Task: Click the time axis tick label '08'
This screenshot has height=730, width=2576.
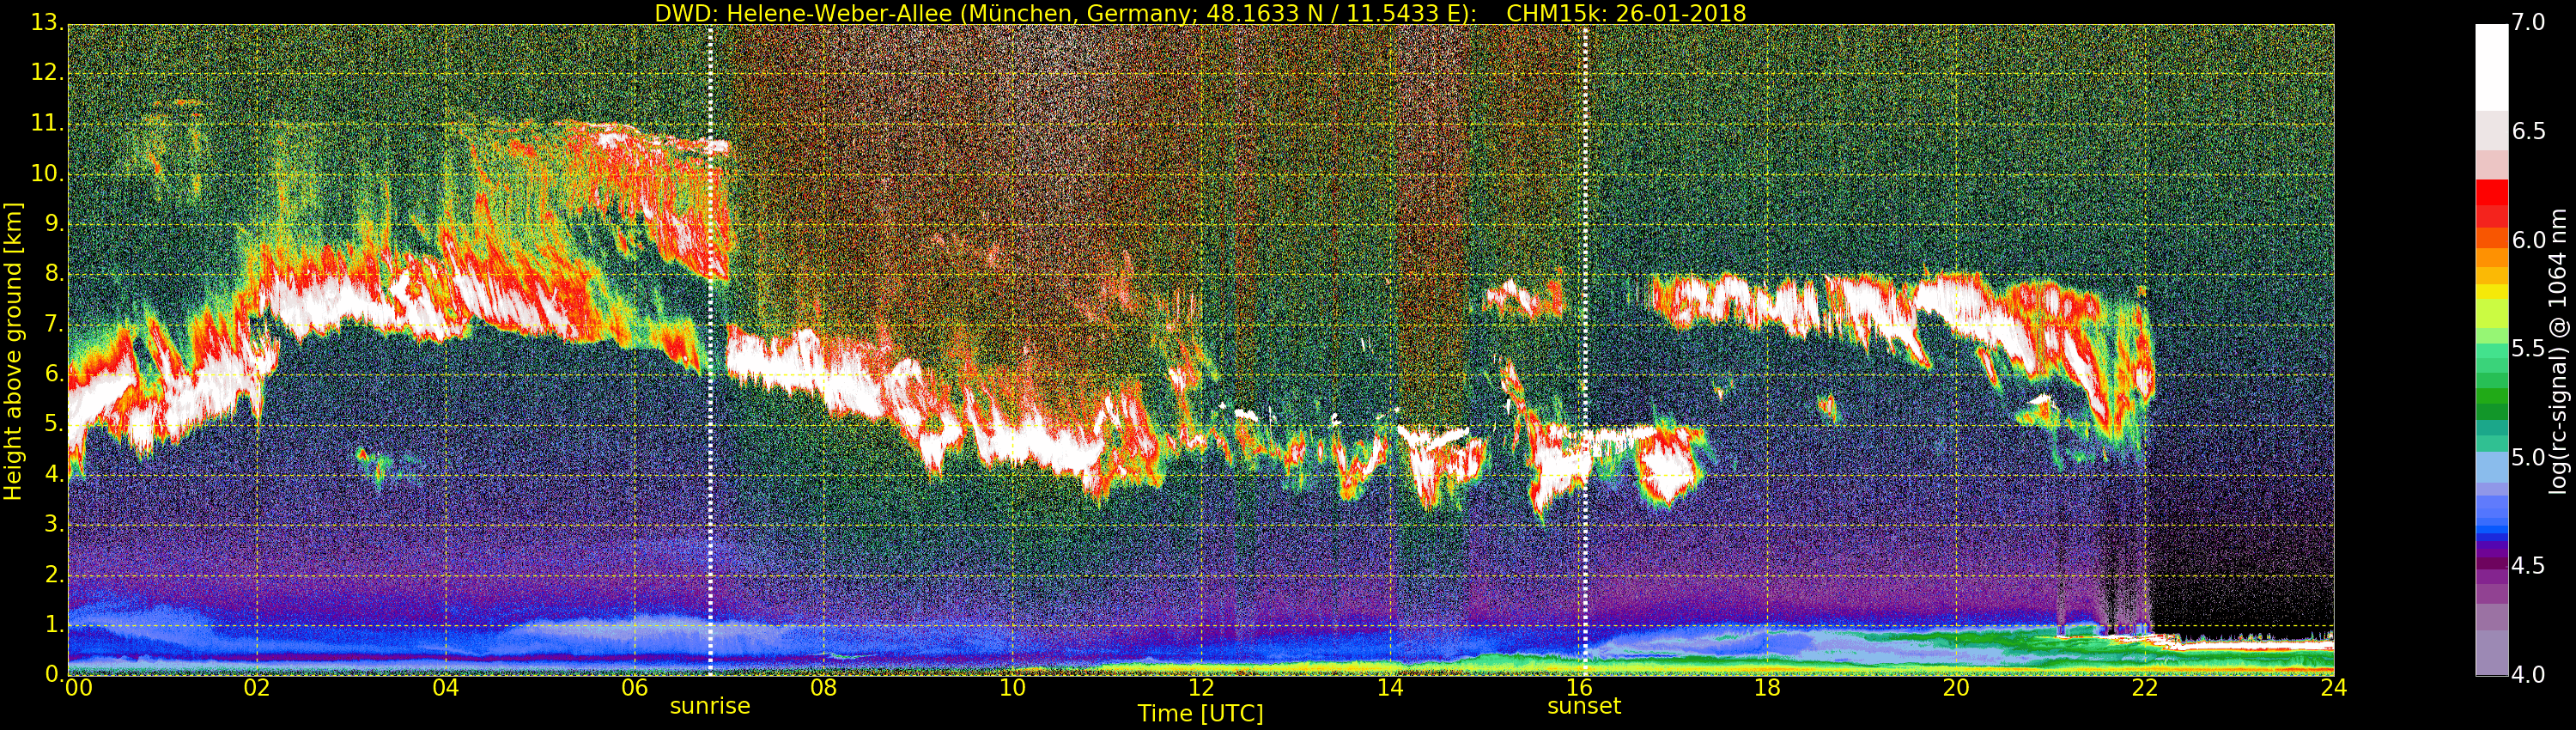Action: point(823,687)
